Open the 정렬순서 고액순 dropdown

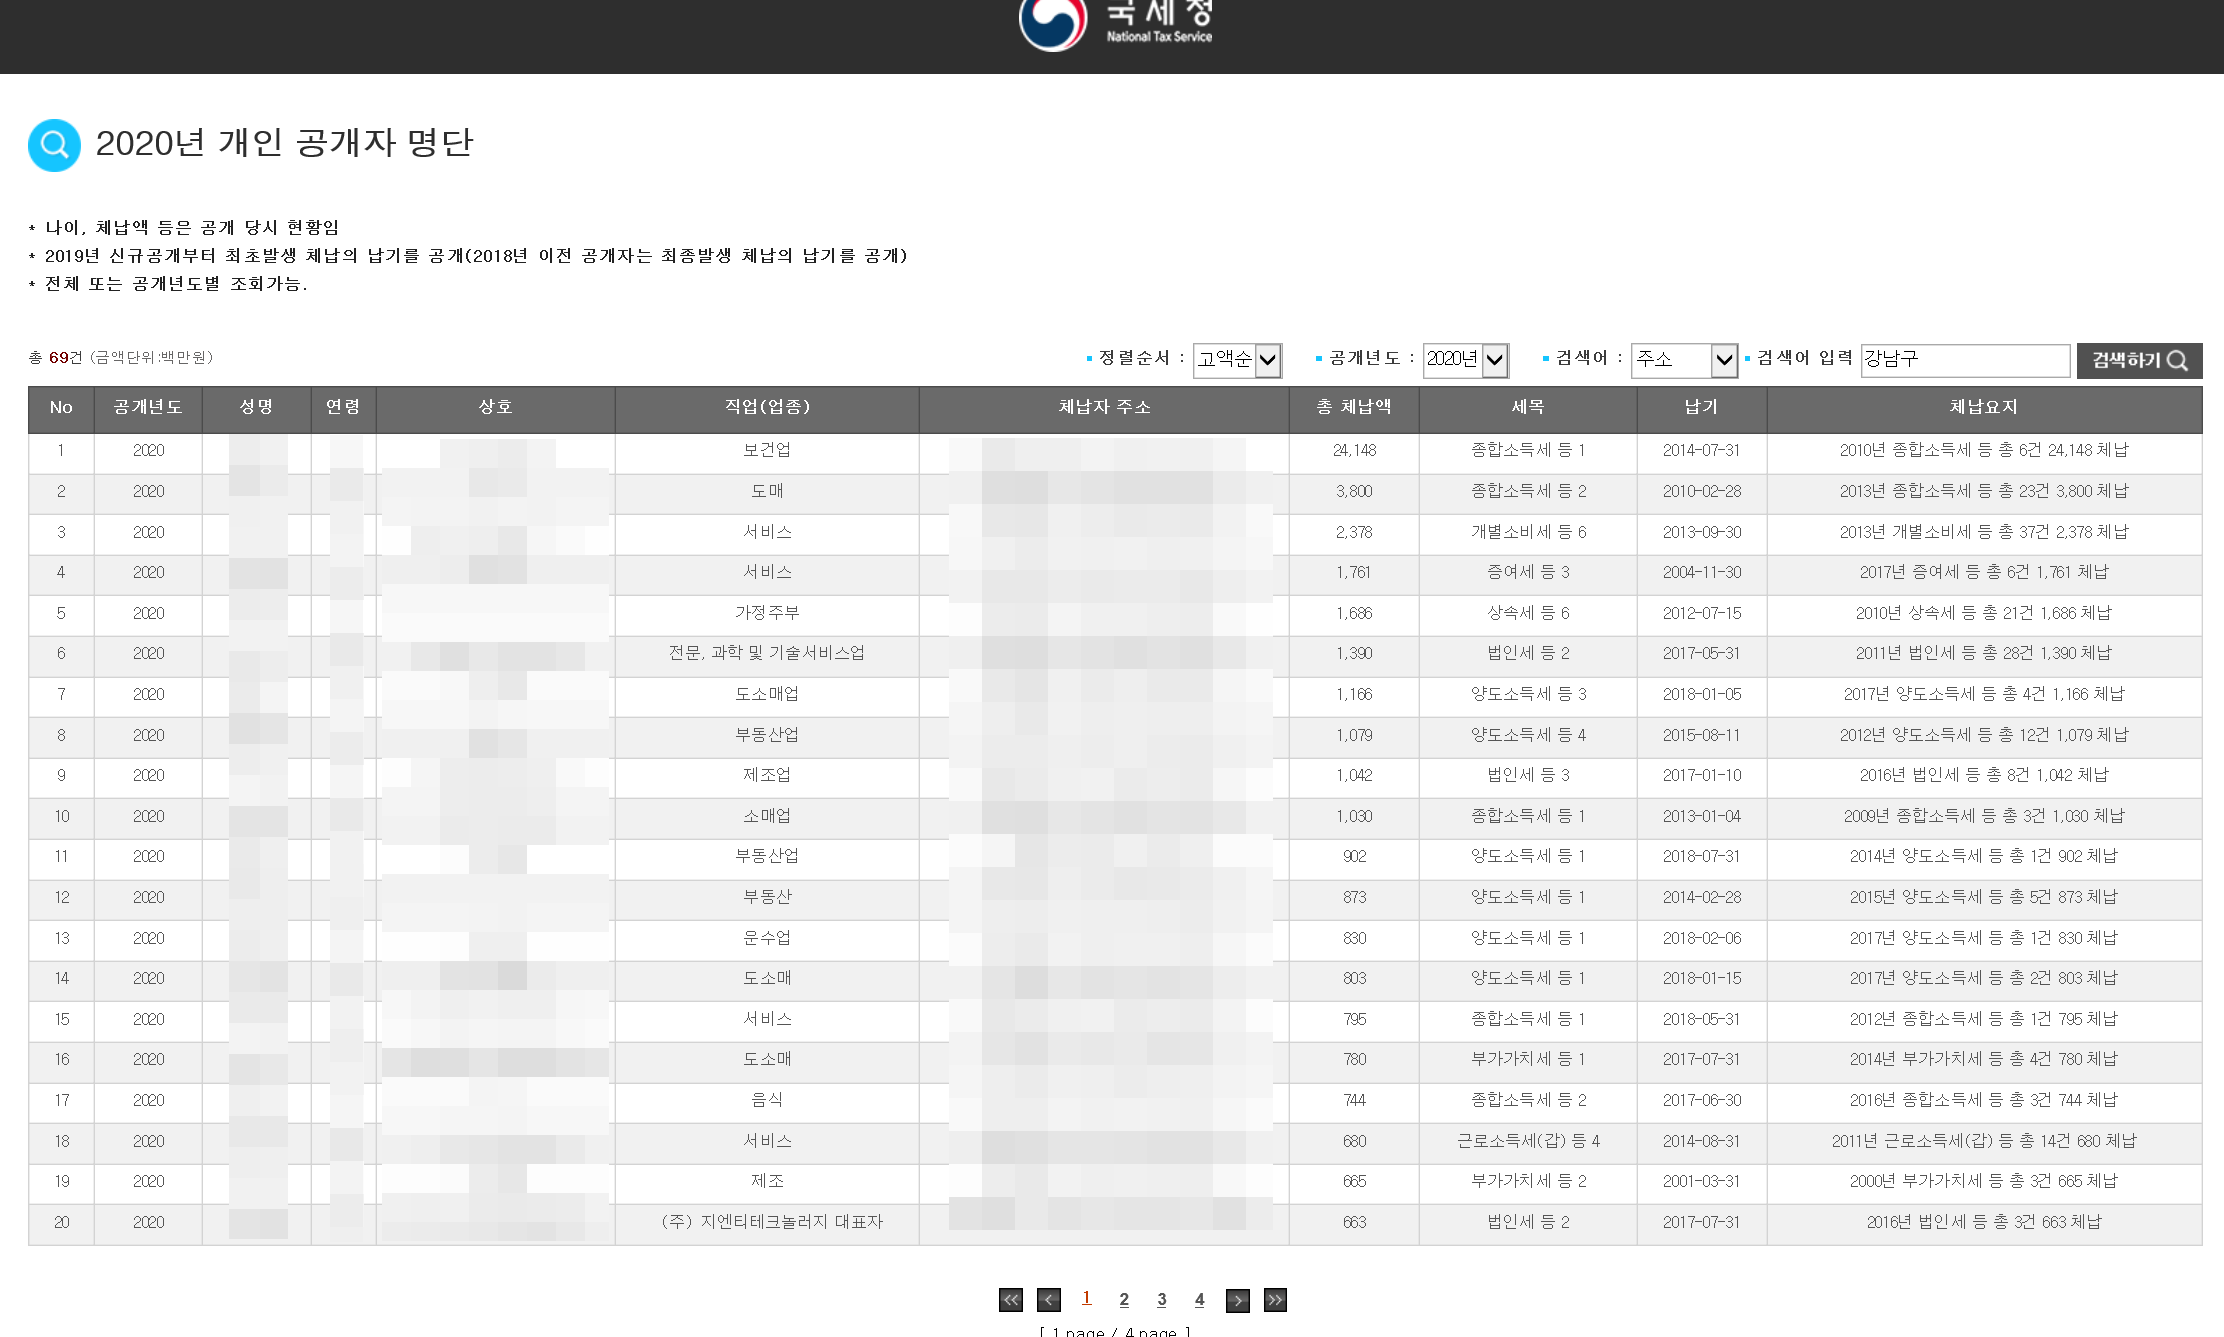[x=1236, y=360]
